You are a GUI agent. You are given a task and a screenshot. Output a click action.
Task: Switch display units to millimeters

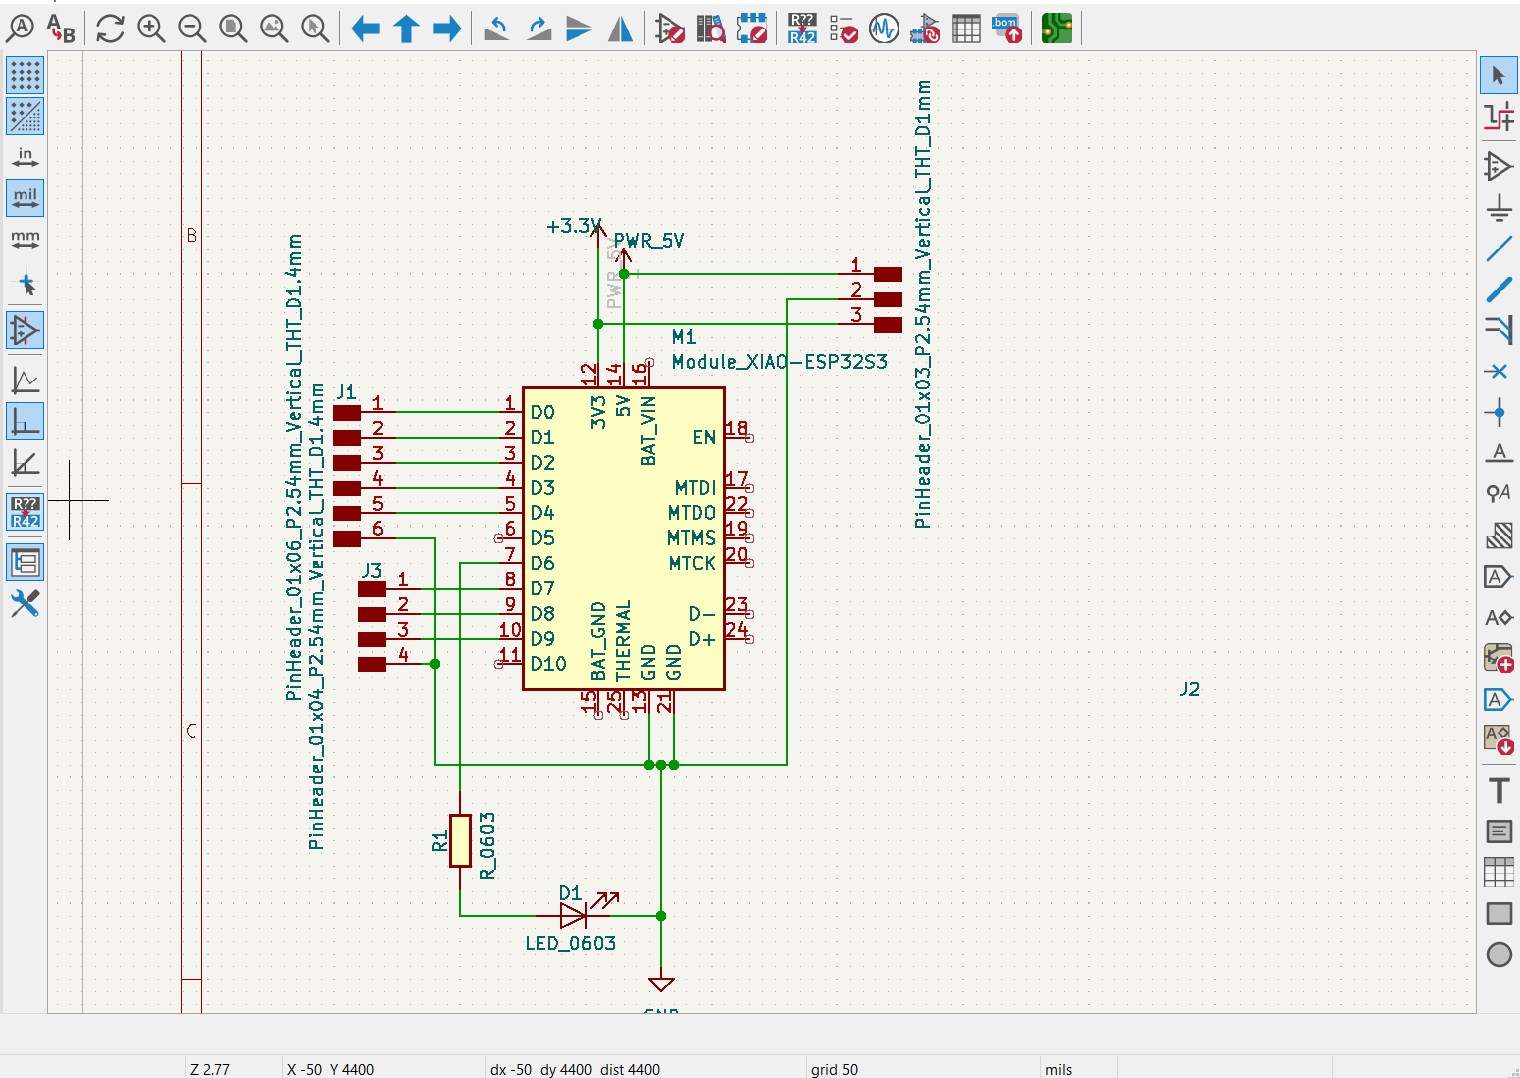(x=25, y=239)
